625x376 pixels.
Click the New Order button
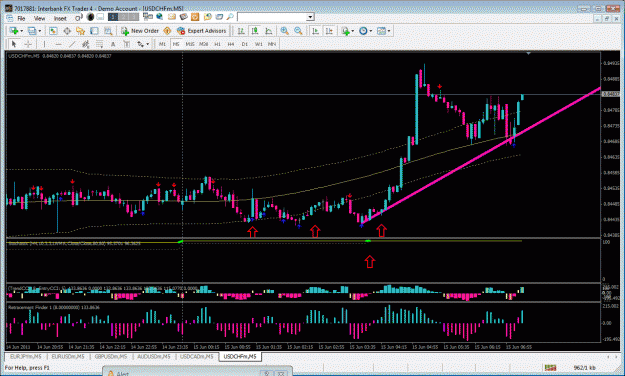140,31
